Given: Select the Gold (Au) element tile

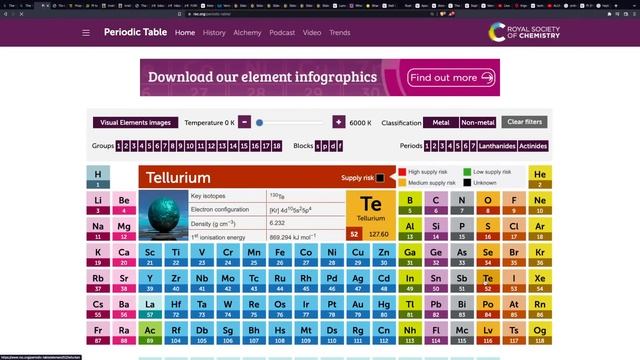Looking at the screenshot, I should 358,307.
